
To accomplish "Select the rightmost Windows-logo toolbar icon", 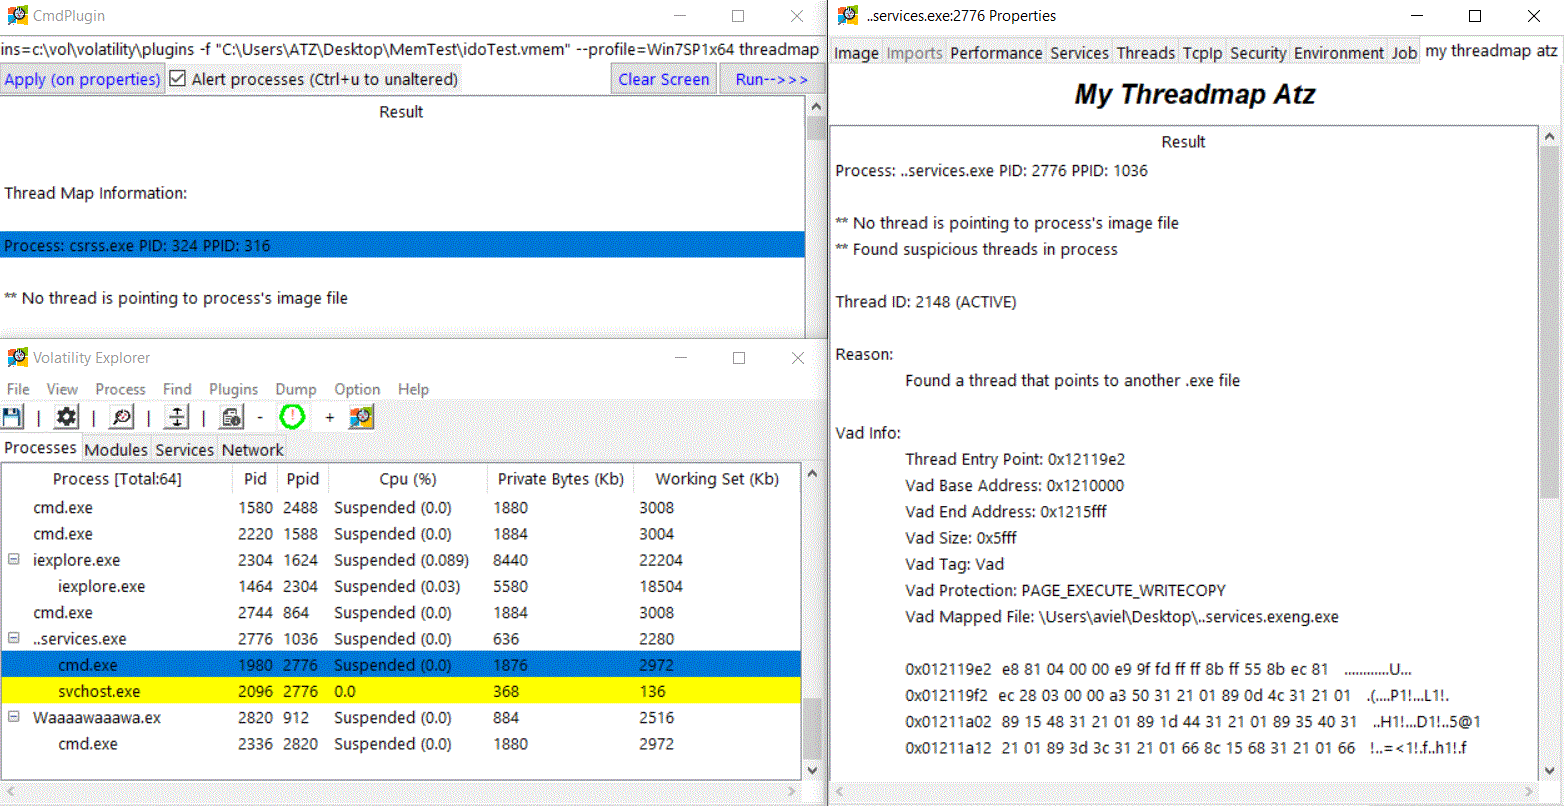I will [360, 416].
